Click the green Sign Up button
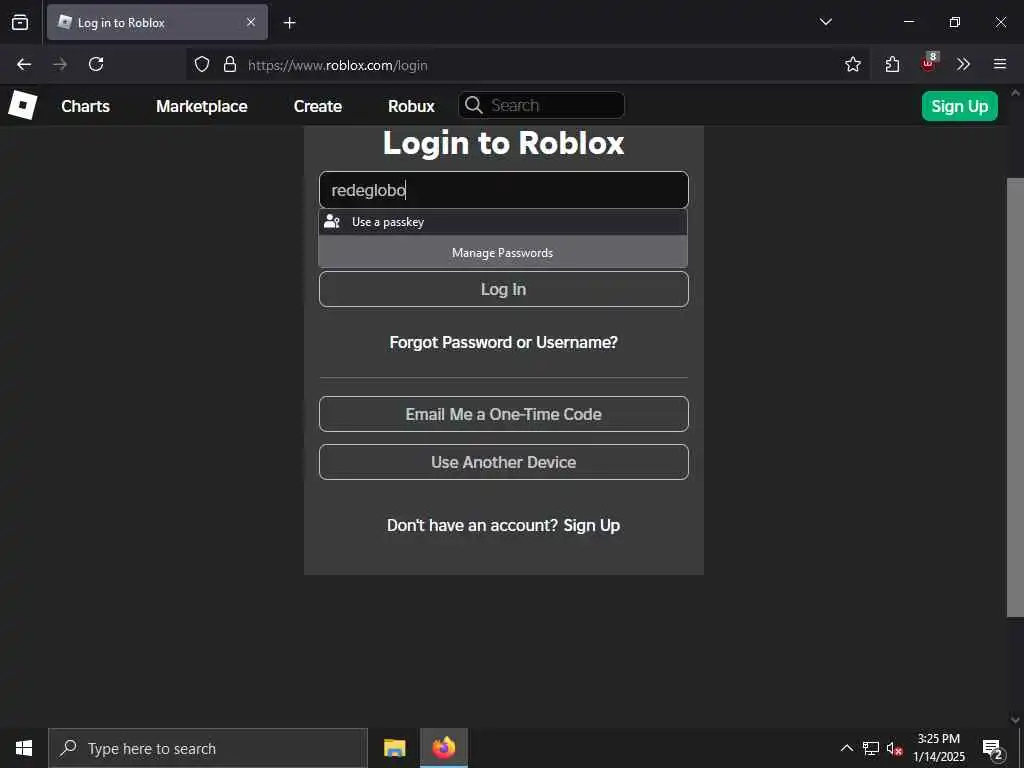The height and width of the screenshot is (768, 1024). point(959,106)
